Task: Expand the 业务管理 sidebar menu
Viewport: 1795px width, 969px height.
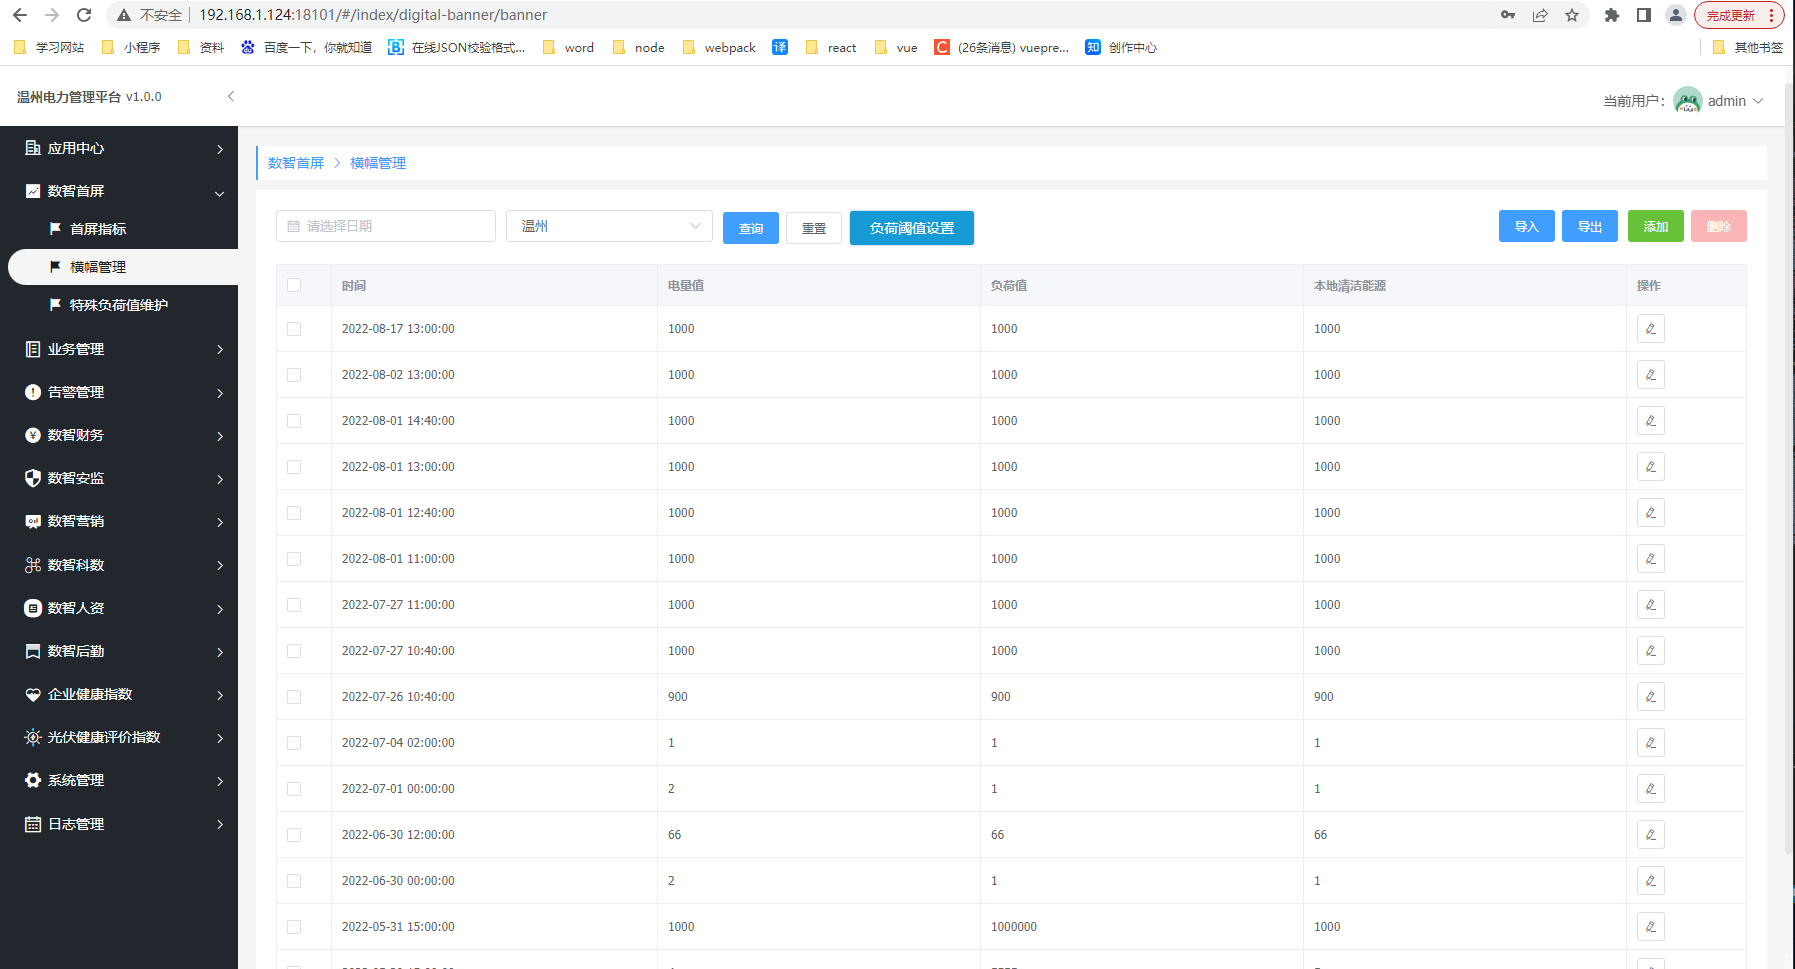Action: 119,349
